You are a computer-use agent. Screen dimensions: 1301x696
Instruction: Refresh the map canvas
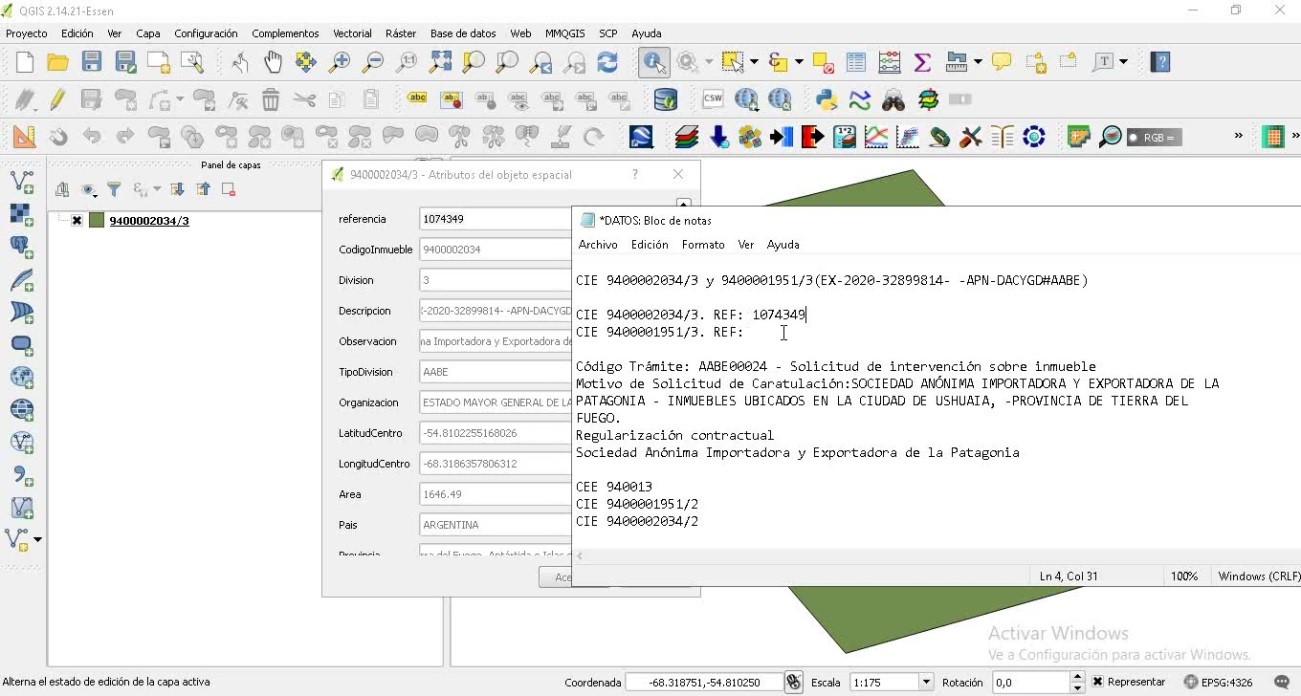(x=607, y=63)
